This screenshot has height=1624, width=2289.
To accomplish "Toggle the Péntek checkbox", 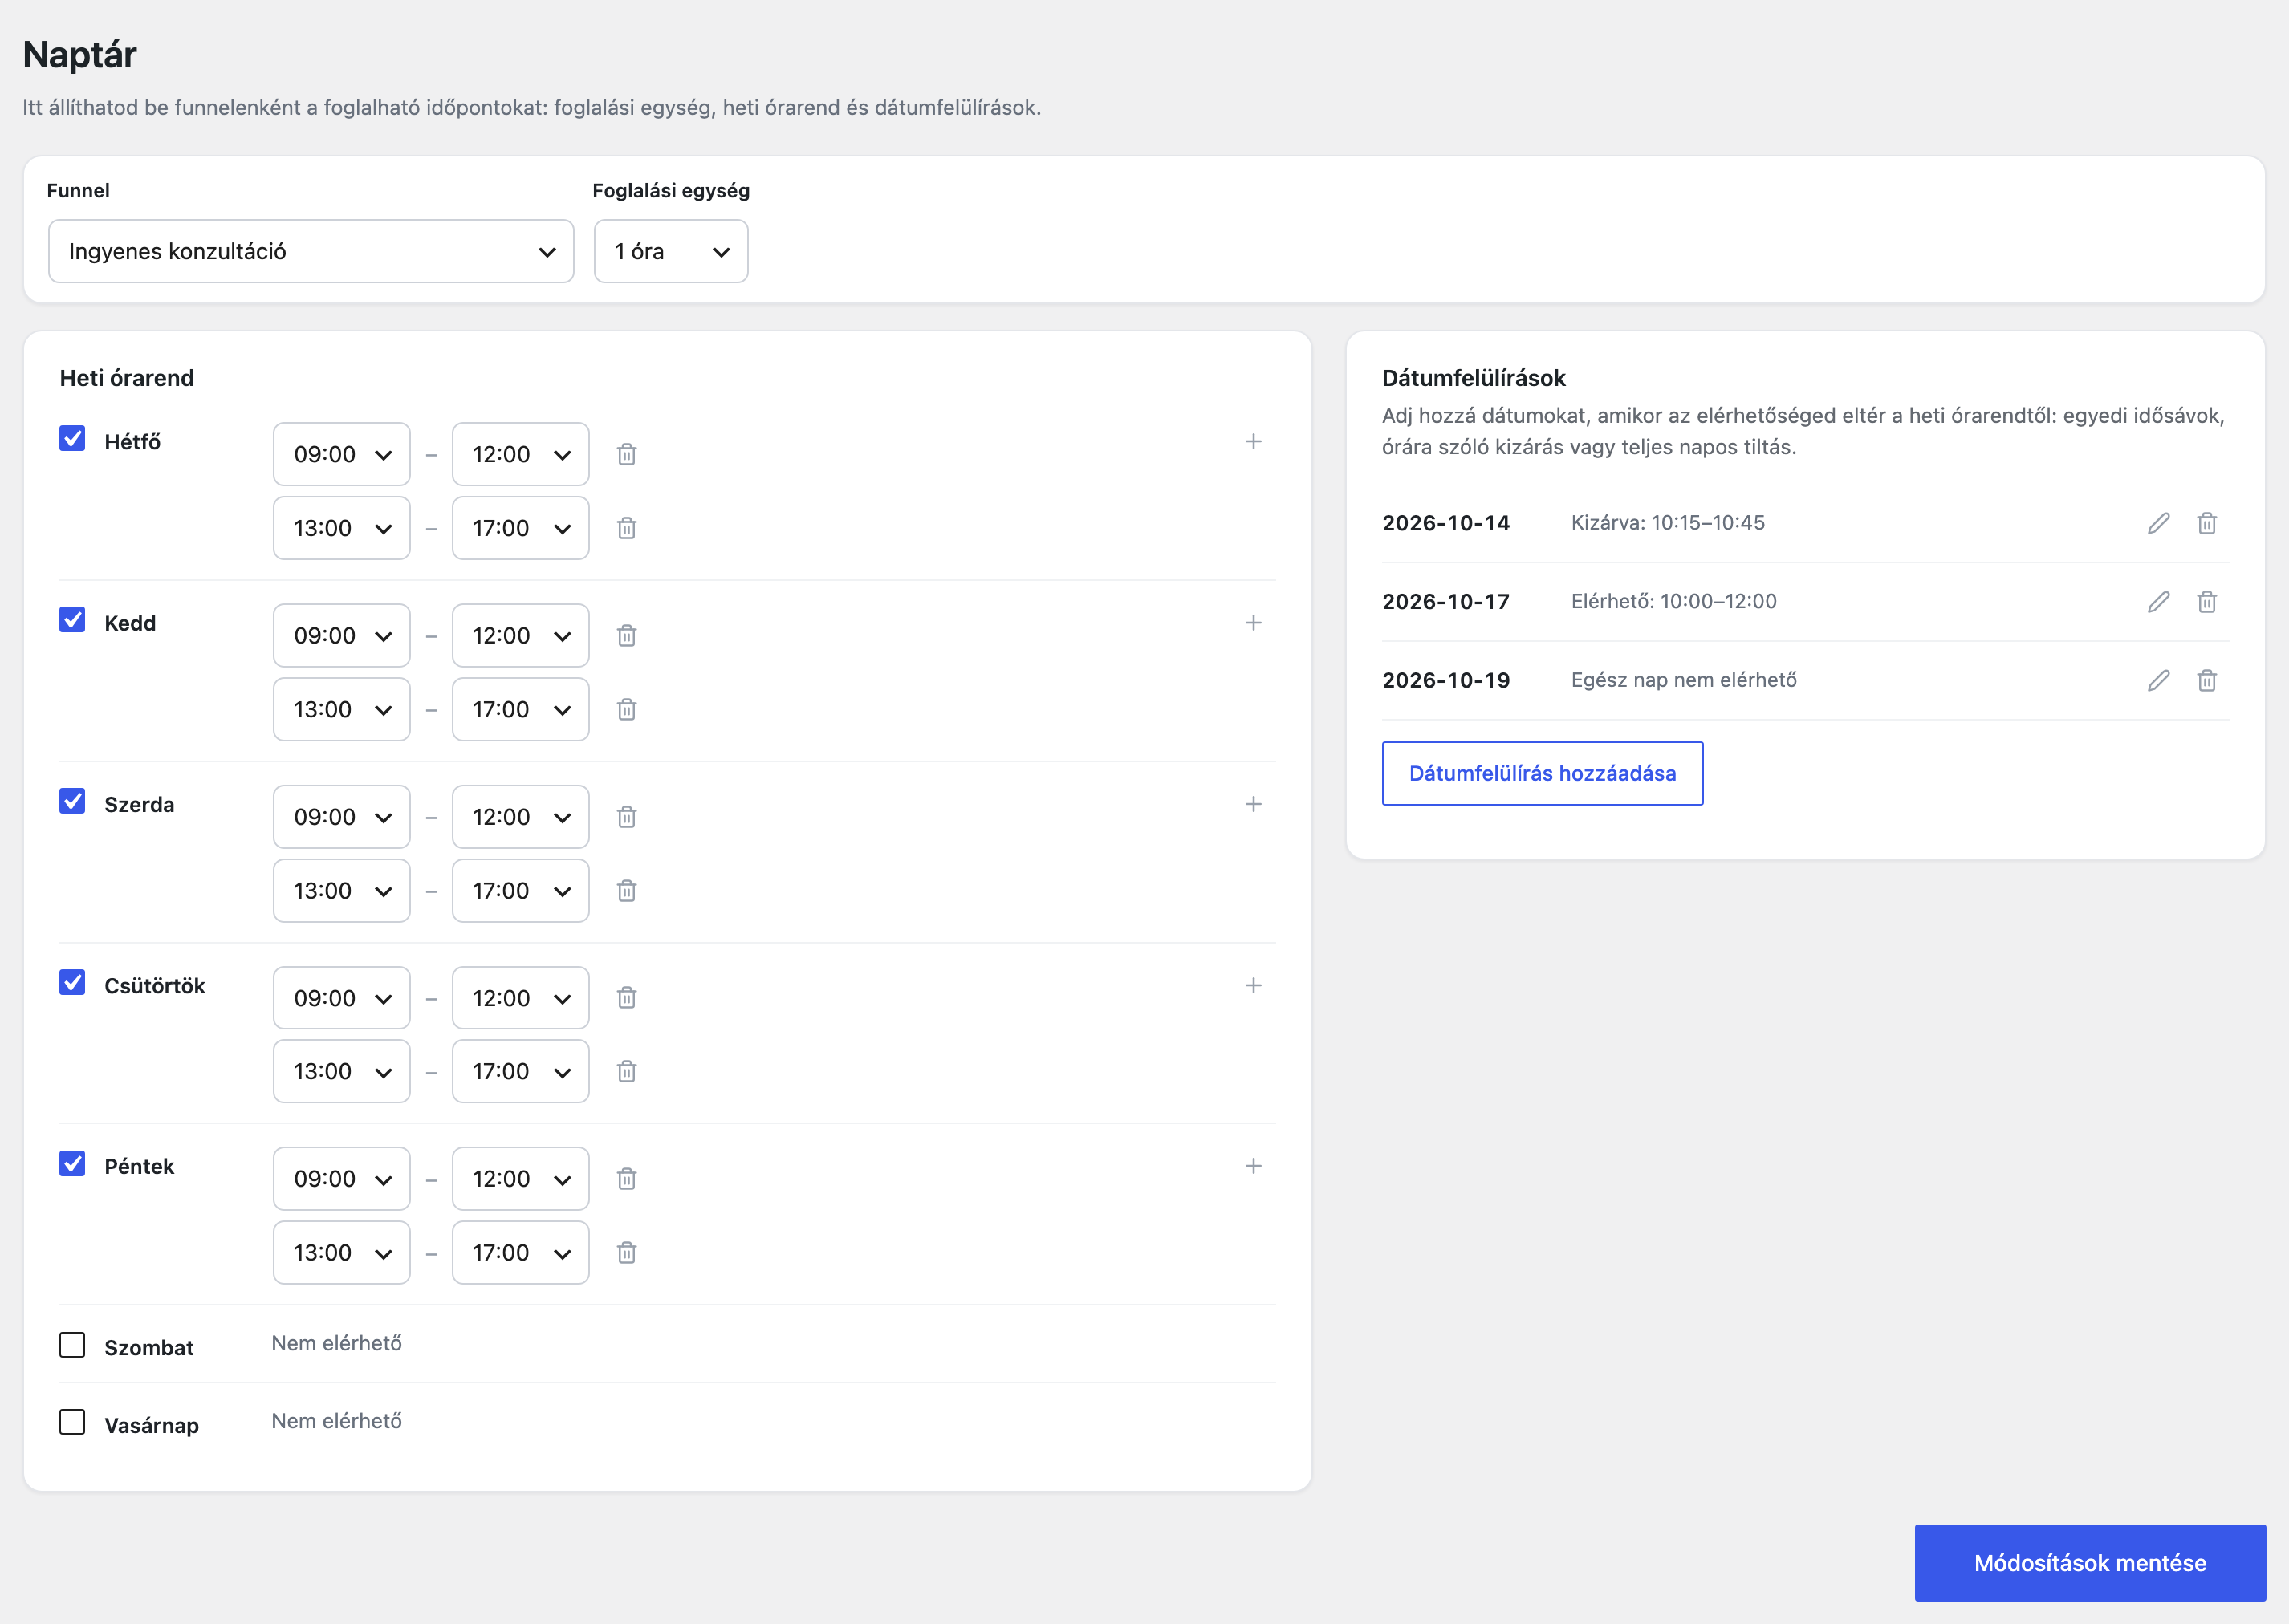I will (x=72, y=1163).
